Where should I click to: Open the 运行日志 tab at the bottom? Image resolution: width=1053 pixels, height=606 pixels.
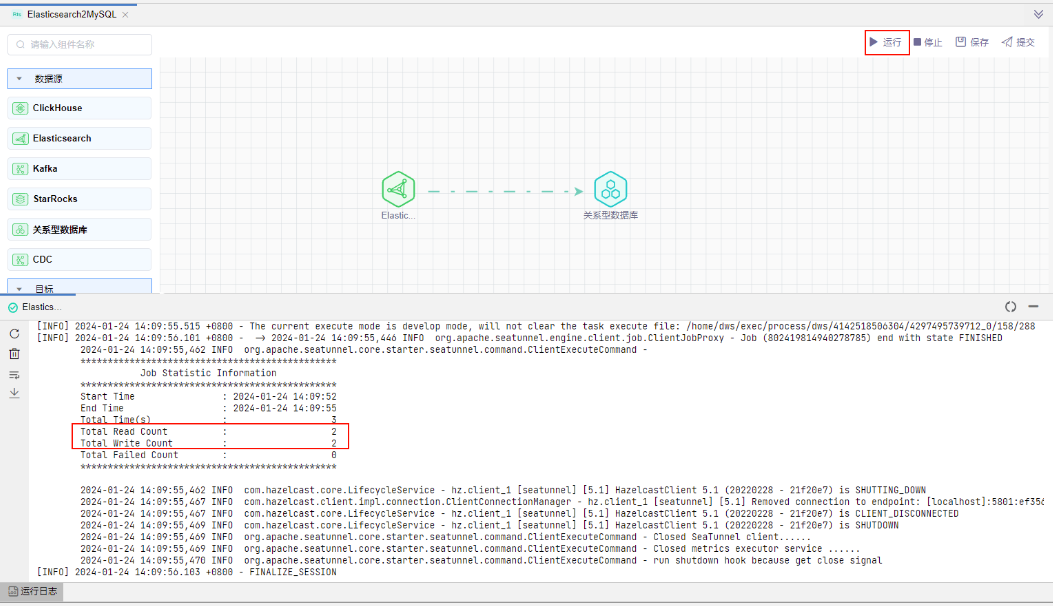(32, 591)
